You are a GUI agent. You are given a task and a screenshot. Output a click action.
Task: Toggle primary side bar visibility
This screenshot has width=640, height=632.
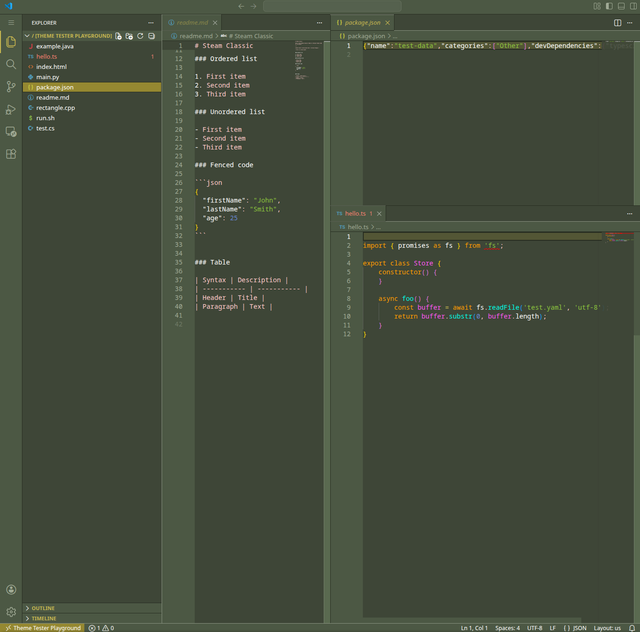609,6
